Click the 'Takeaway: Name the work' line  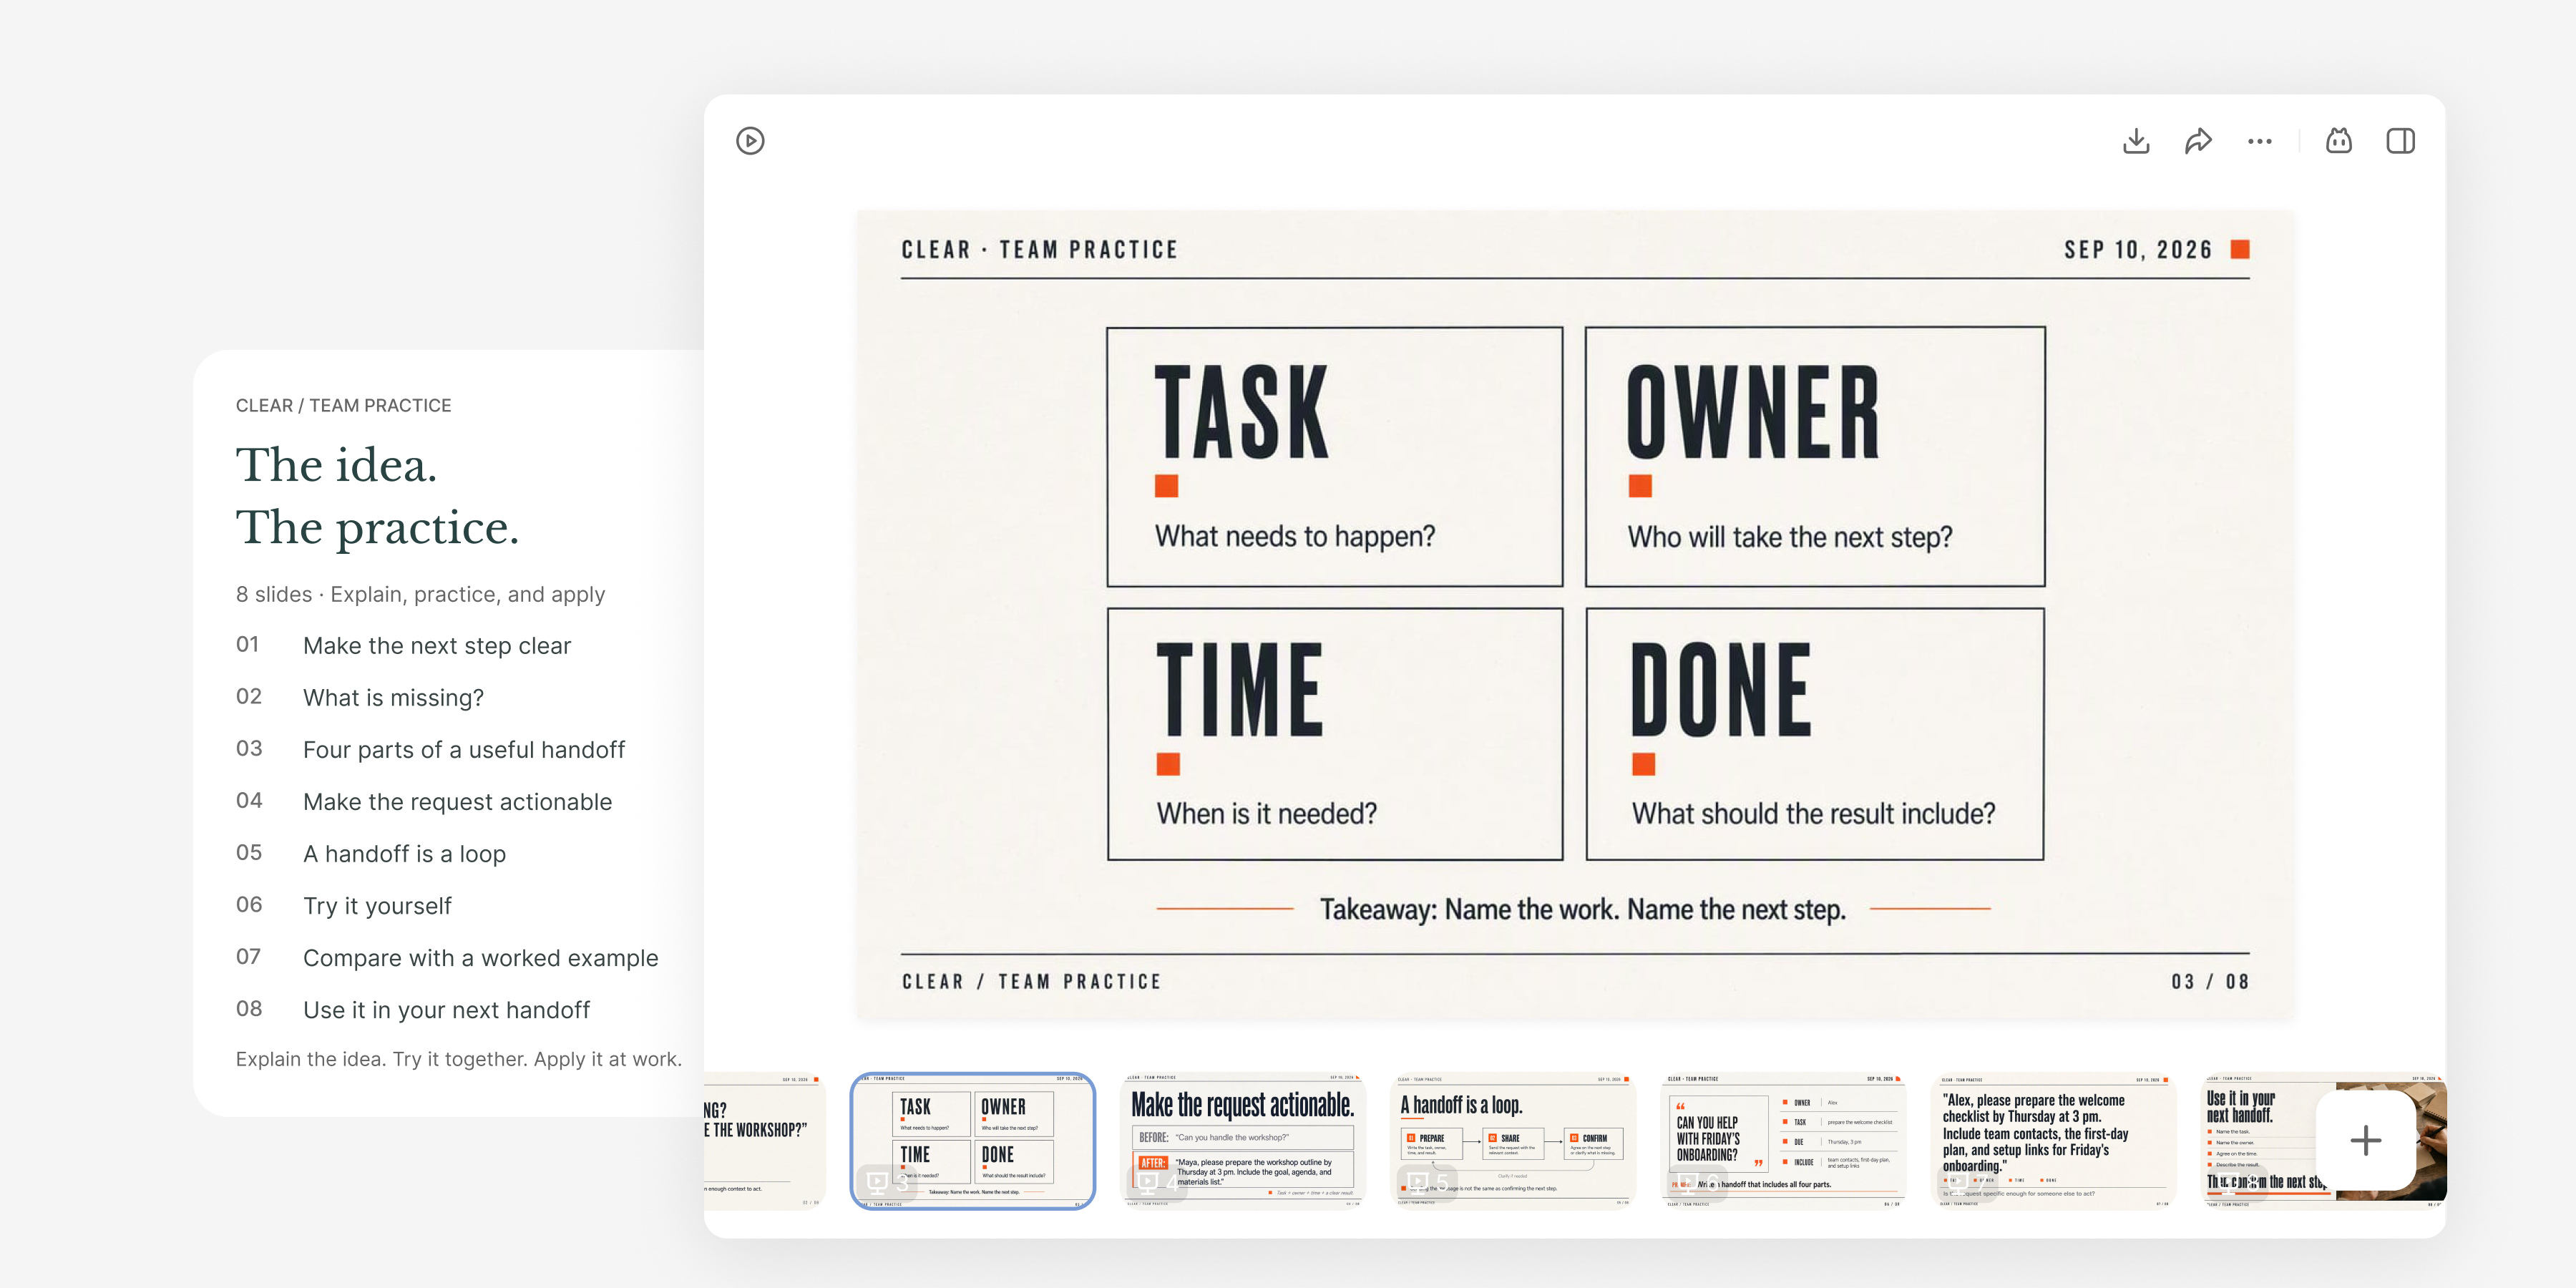1582,909
